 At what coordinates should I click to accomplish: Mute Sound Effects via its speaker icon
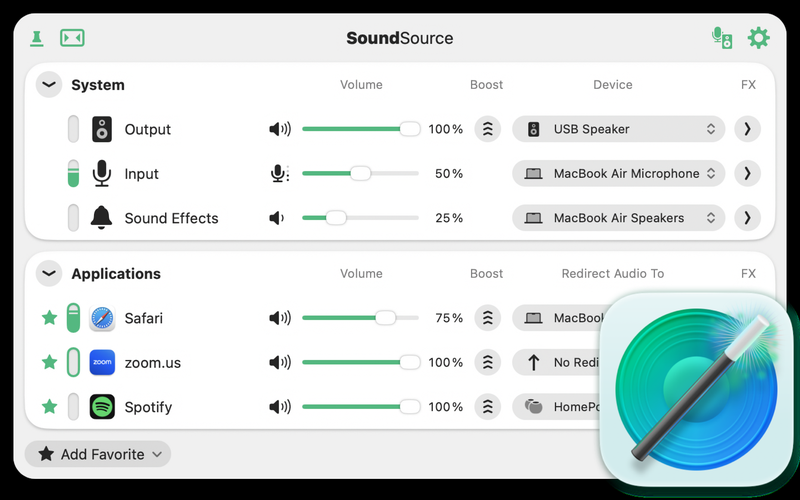[x=277, y=218]
